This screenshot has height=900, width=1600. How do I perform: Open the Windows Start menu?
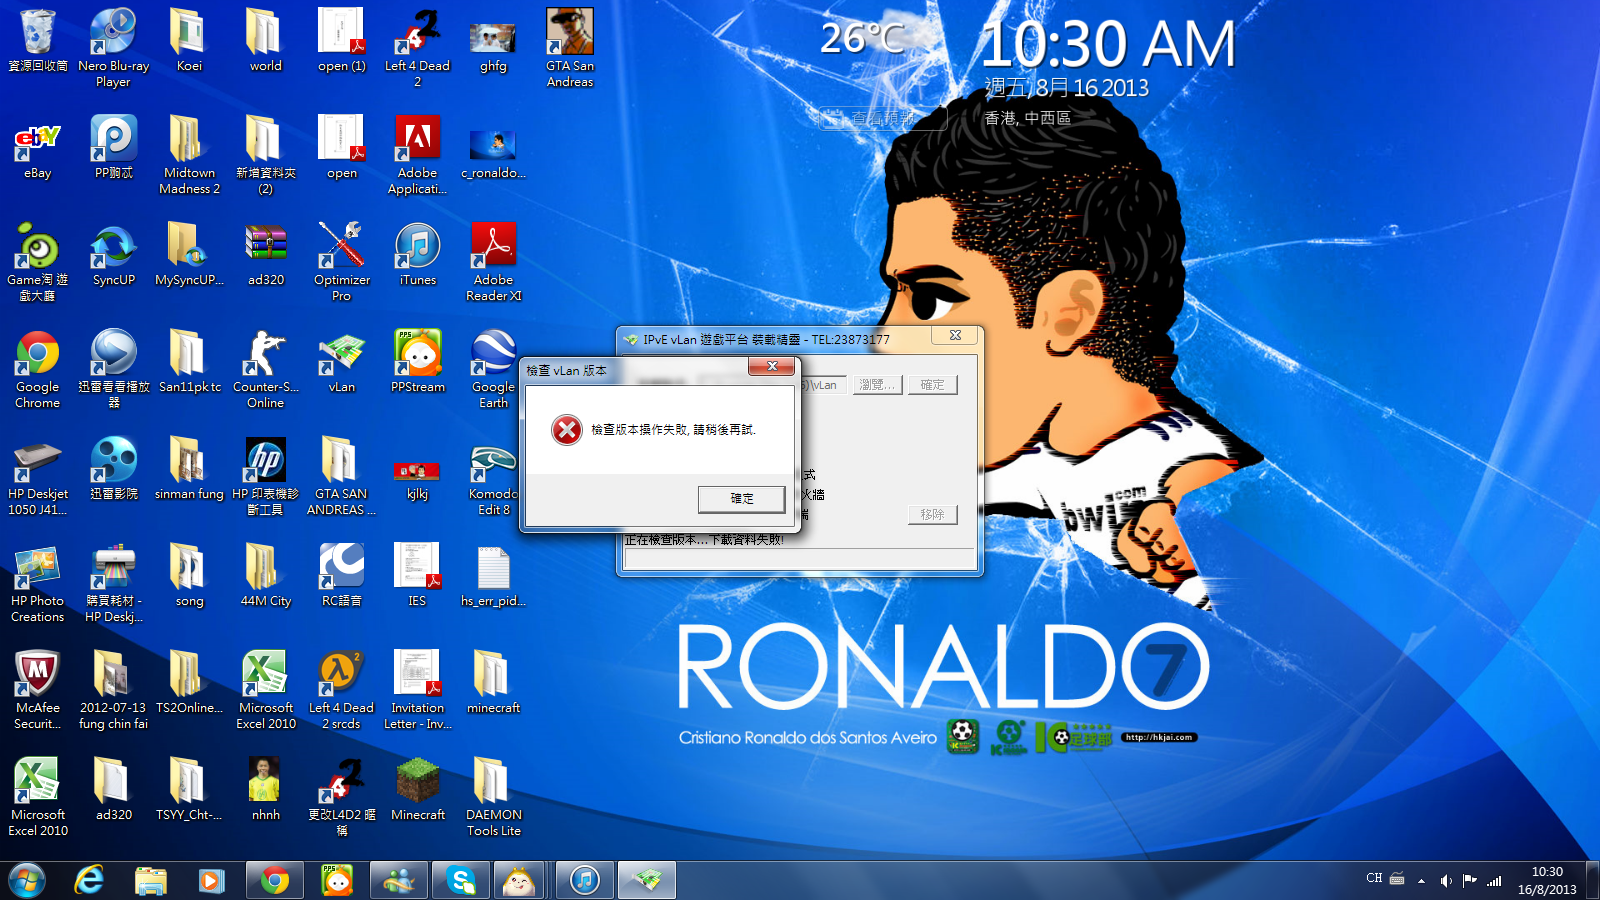tap(27, 880)
